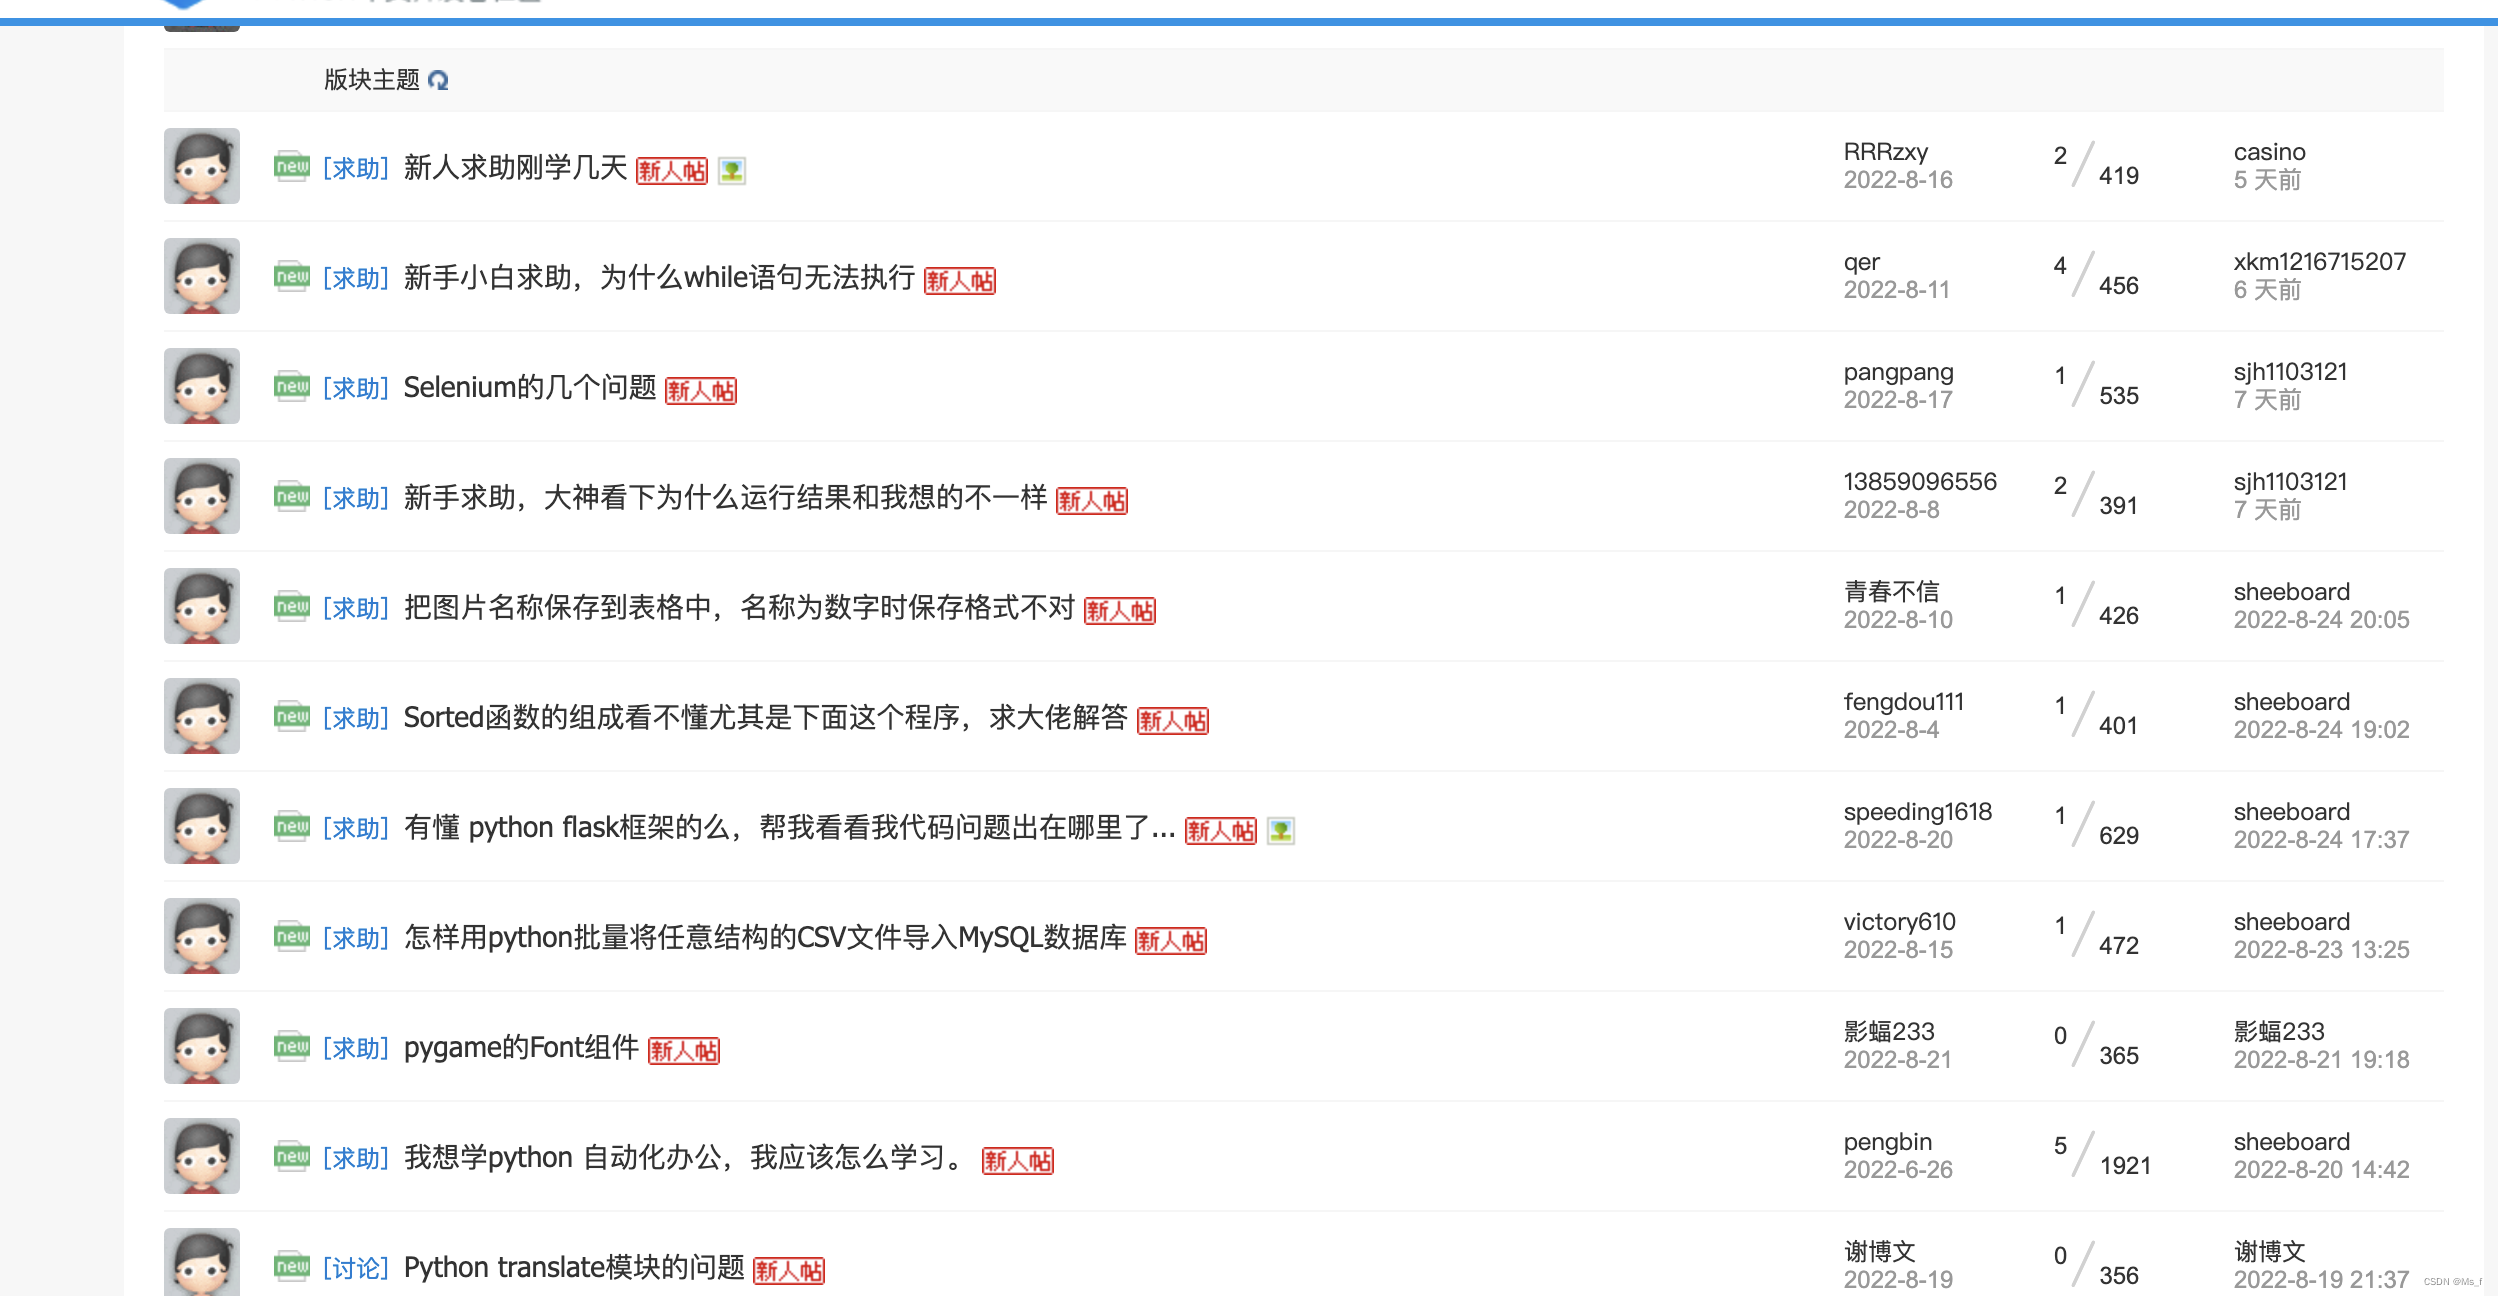Click reply count 5 on pengbin's thread
The image size is (2498, 1296).
pyautogui.click(x=2060, y=1146)
